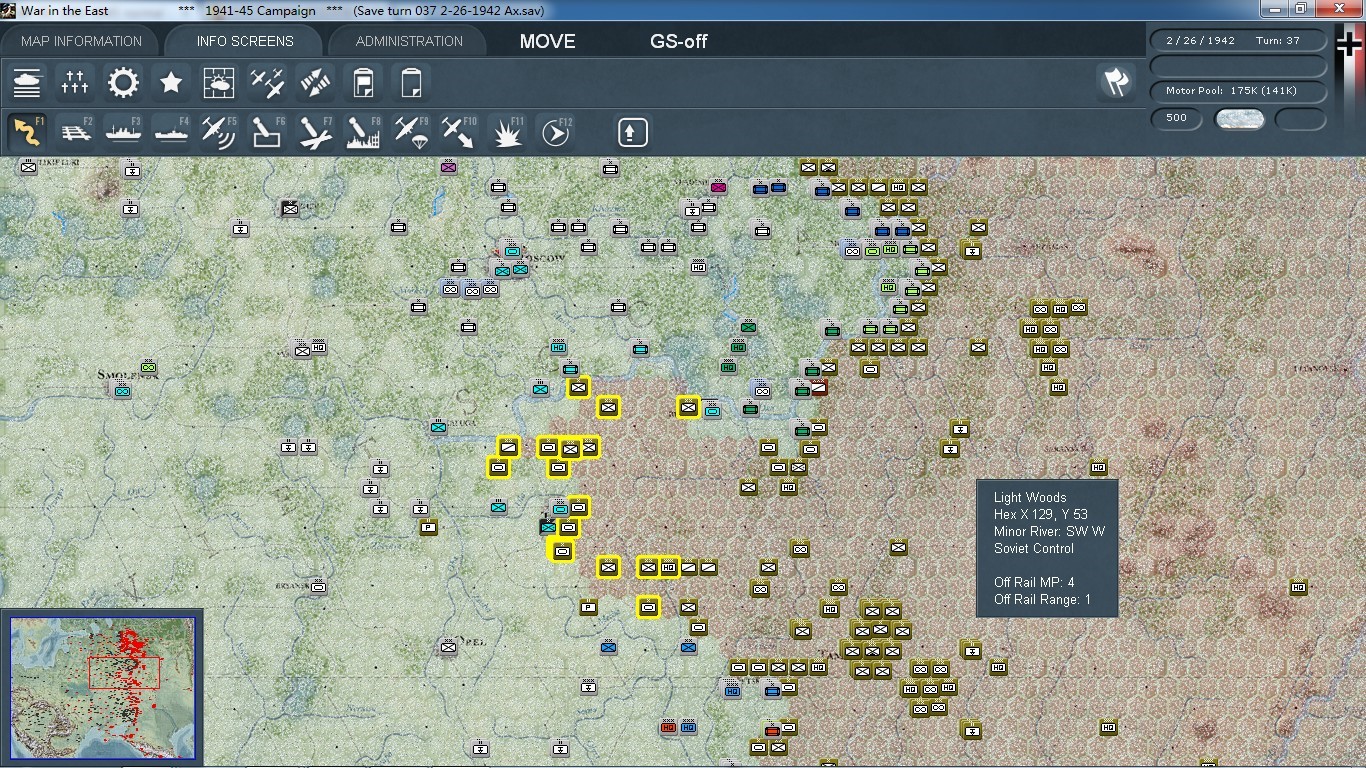Select the F10 air transfer mode
This screenshot has width=1366, height=768.
[459, 132]
